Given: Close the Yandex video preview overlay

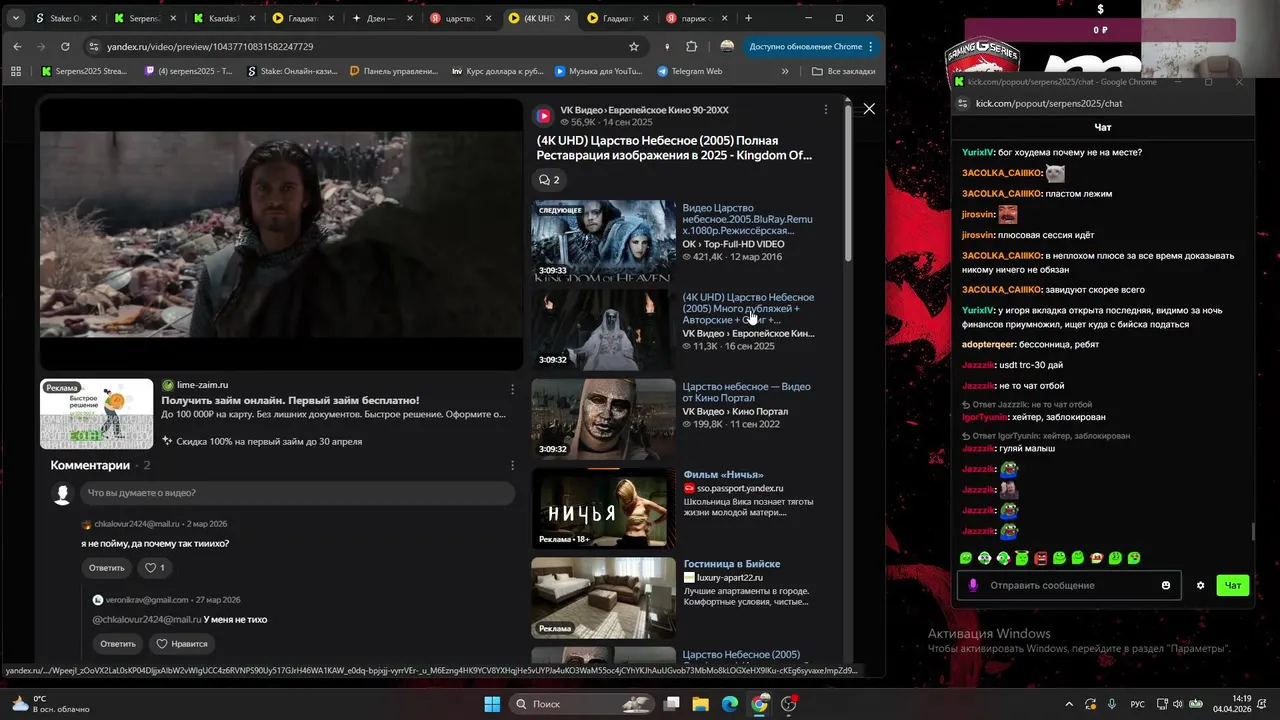Looking at the screenshot, I should pos(869,108).
